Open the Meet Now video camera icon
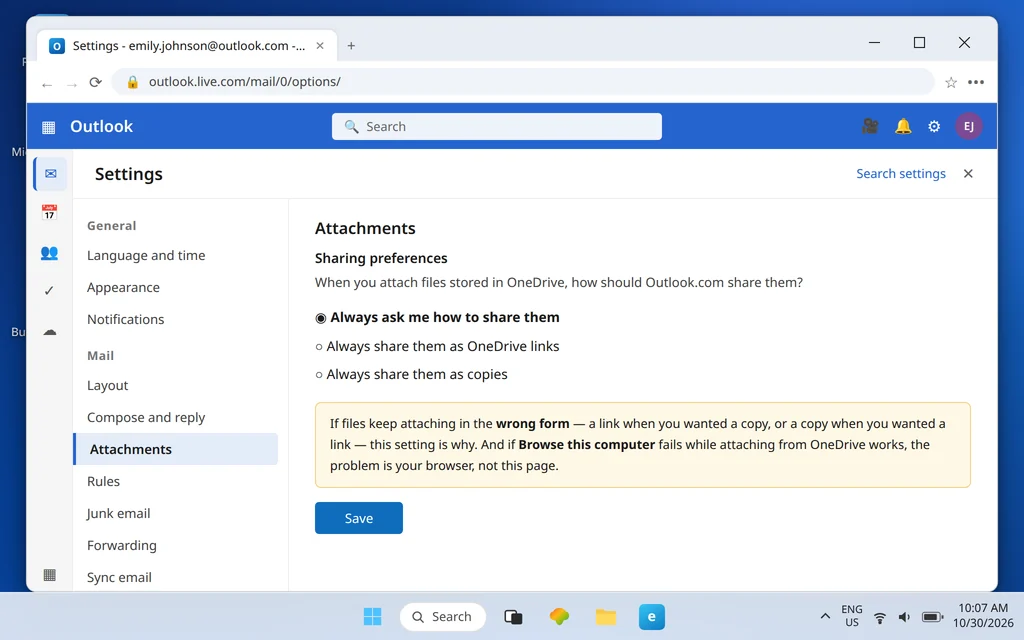 coord(870,126)
